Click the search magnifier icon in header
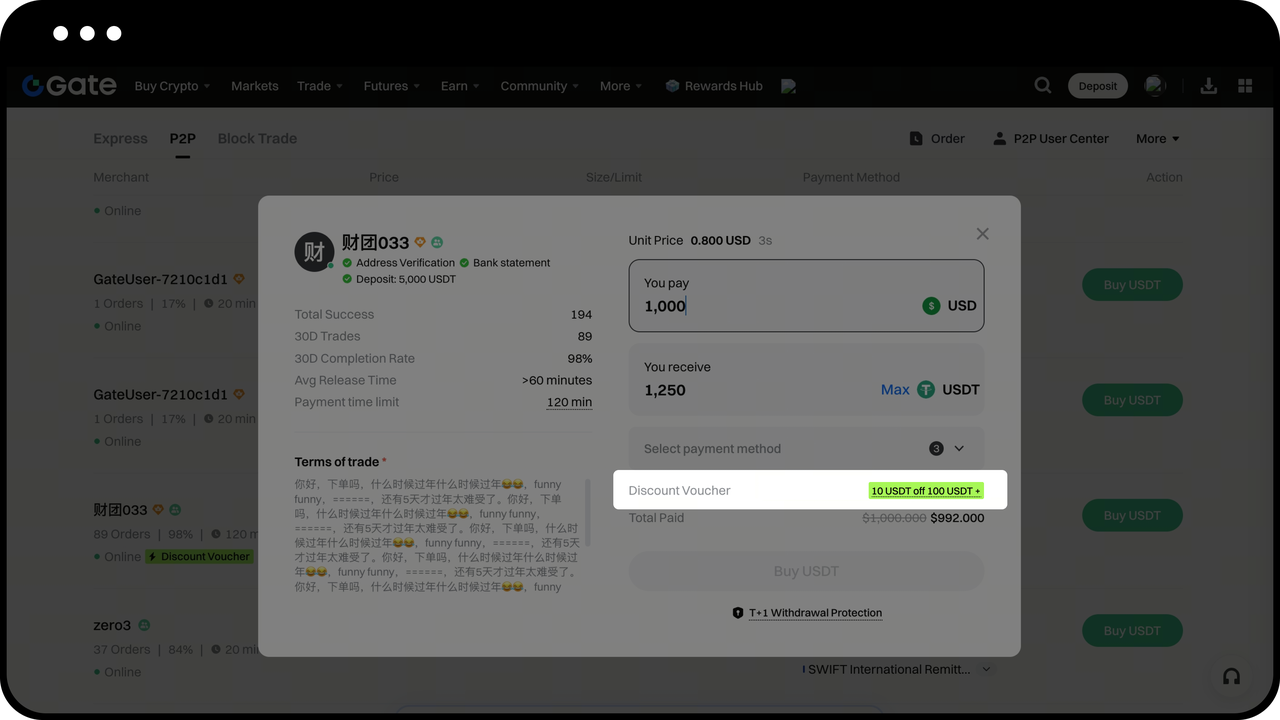 (x=1043, y=86)
